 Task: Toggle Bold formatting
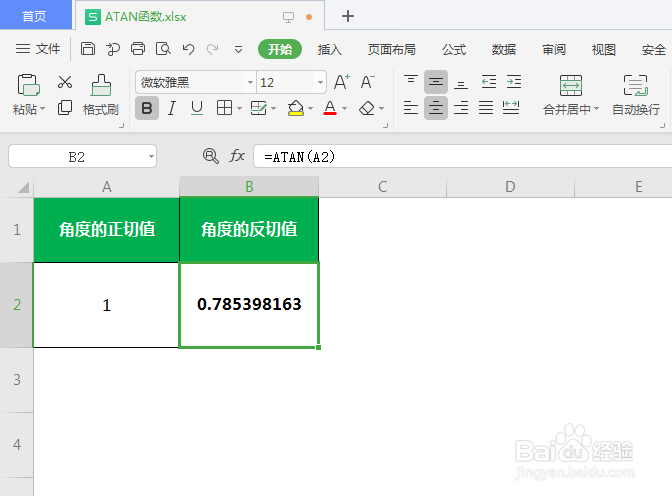pyautogui.click(x=147, y=108)
